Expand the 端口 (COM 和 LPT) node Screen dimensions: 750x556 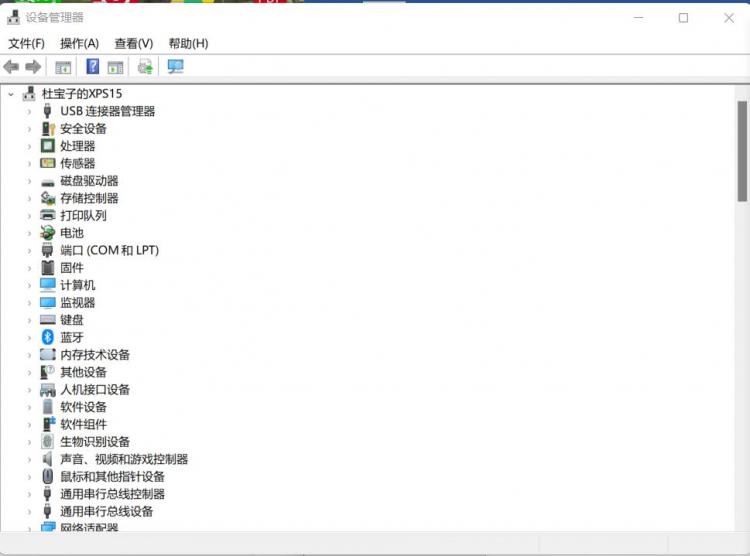click(29, 250)
